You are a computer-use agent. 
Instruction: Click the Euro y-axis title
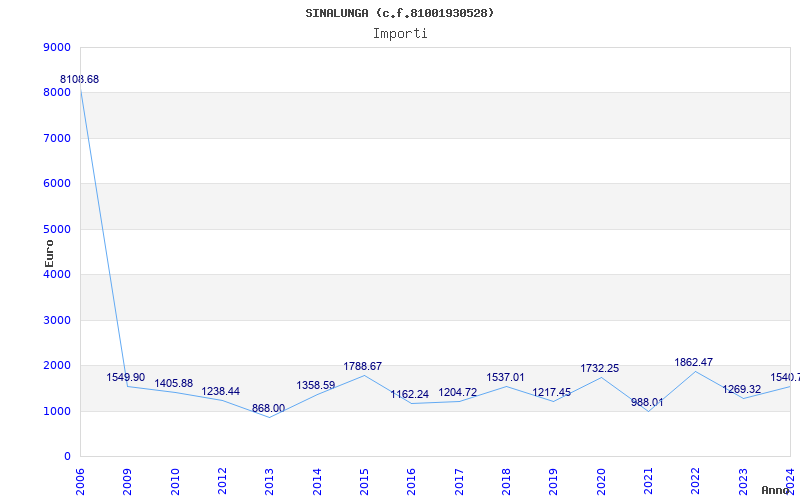pos(49,253)
